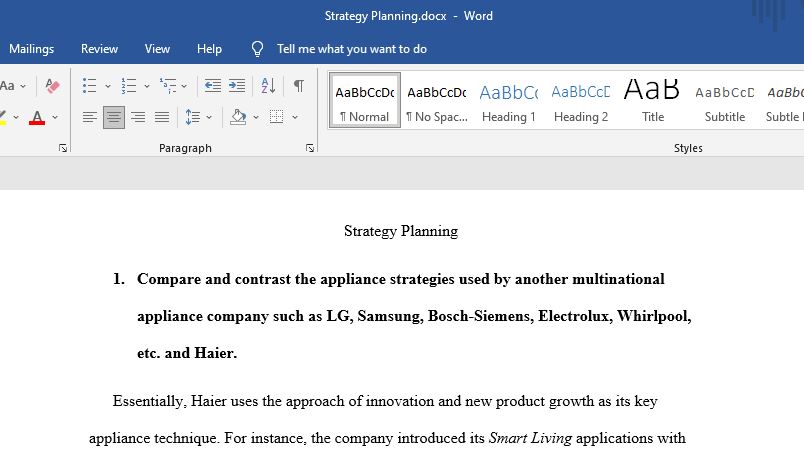
Task: Sort selected text alphabetically
Action: coord(268,86)
